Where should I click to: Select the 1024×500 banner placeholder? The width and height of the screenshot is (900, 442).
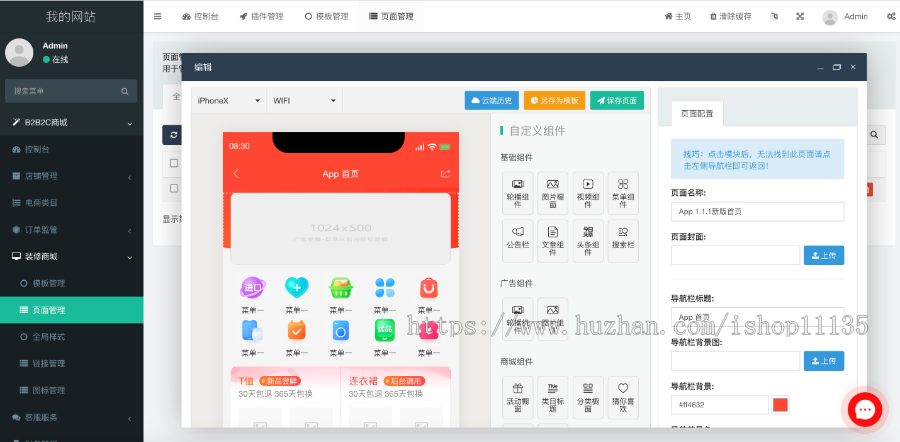click(x=340, y=228)
